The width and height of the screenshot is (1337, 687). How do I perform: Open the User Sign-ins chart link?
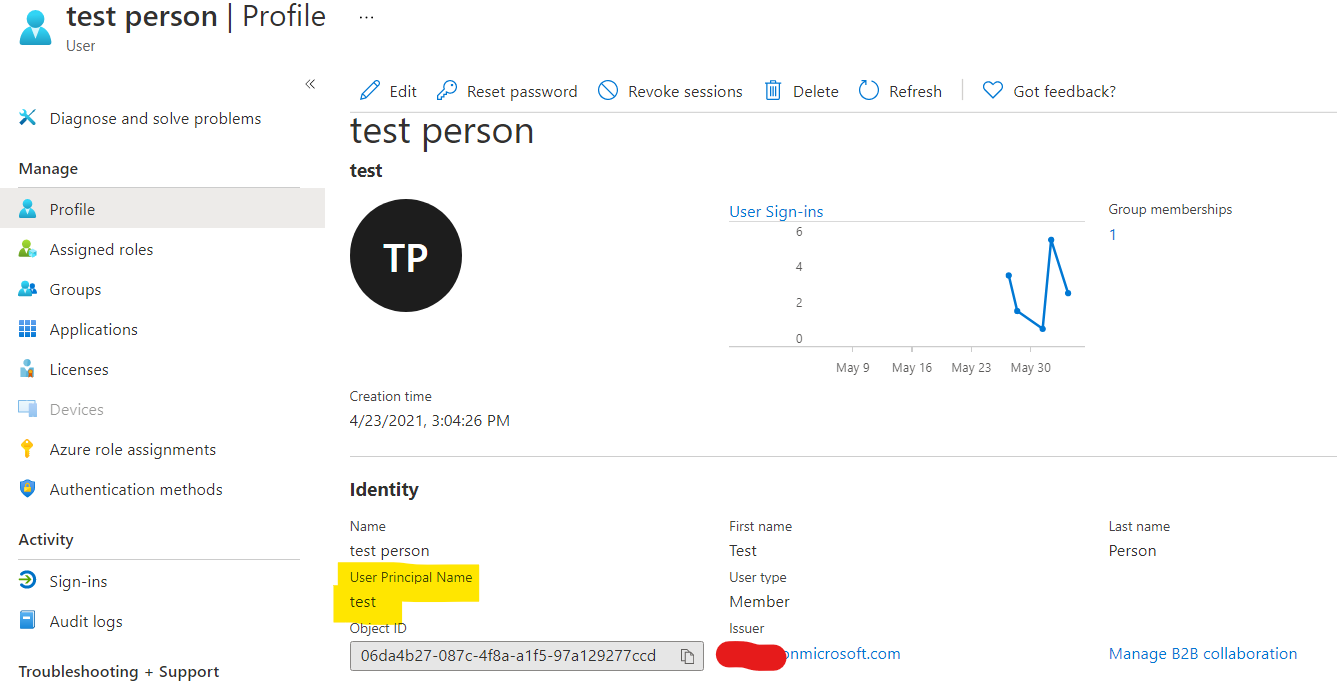tap(776, 211)
